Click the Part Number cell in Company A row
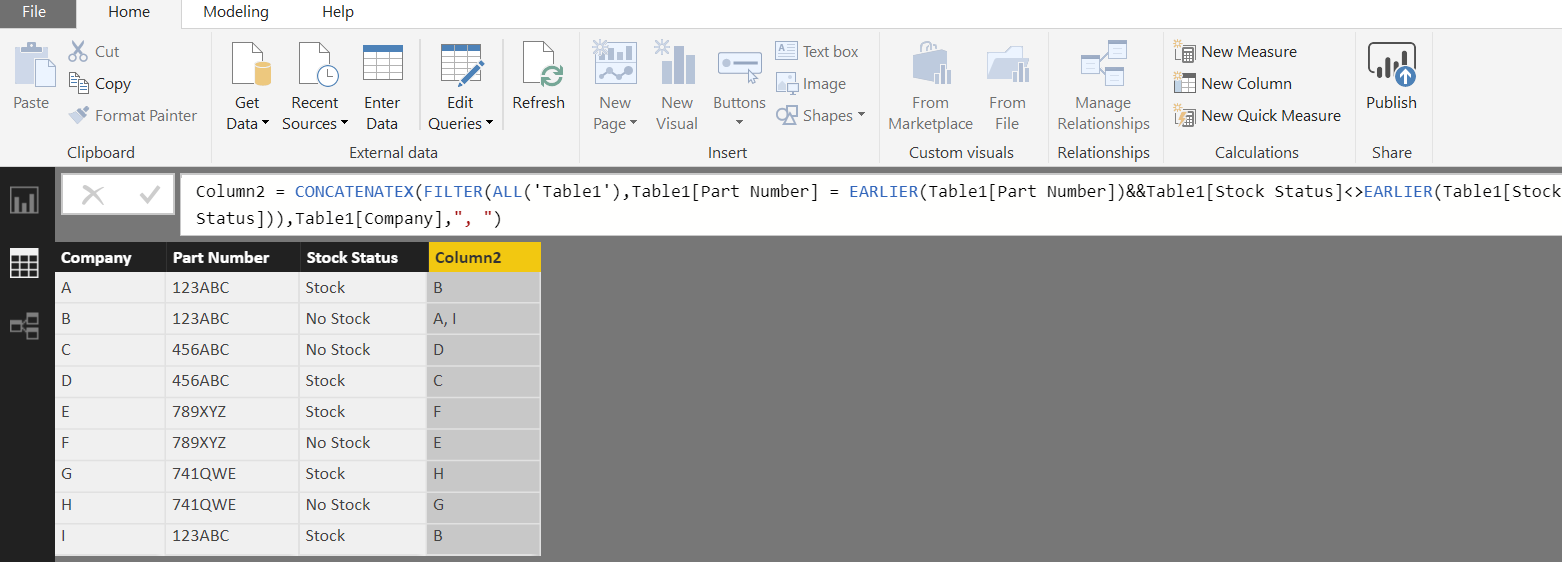Screen dimensions: 1562x562 [232, 288]
